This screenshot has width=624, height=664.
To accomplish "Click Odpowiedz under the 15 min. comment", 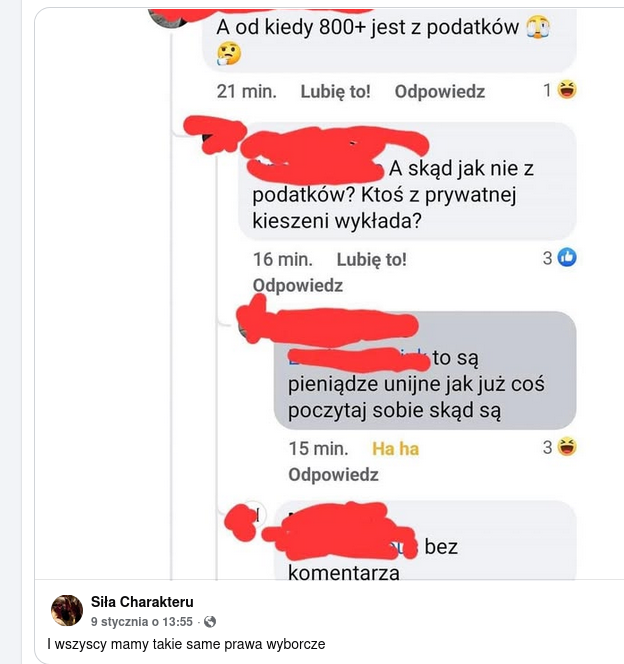I will (333, 475).
